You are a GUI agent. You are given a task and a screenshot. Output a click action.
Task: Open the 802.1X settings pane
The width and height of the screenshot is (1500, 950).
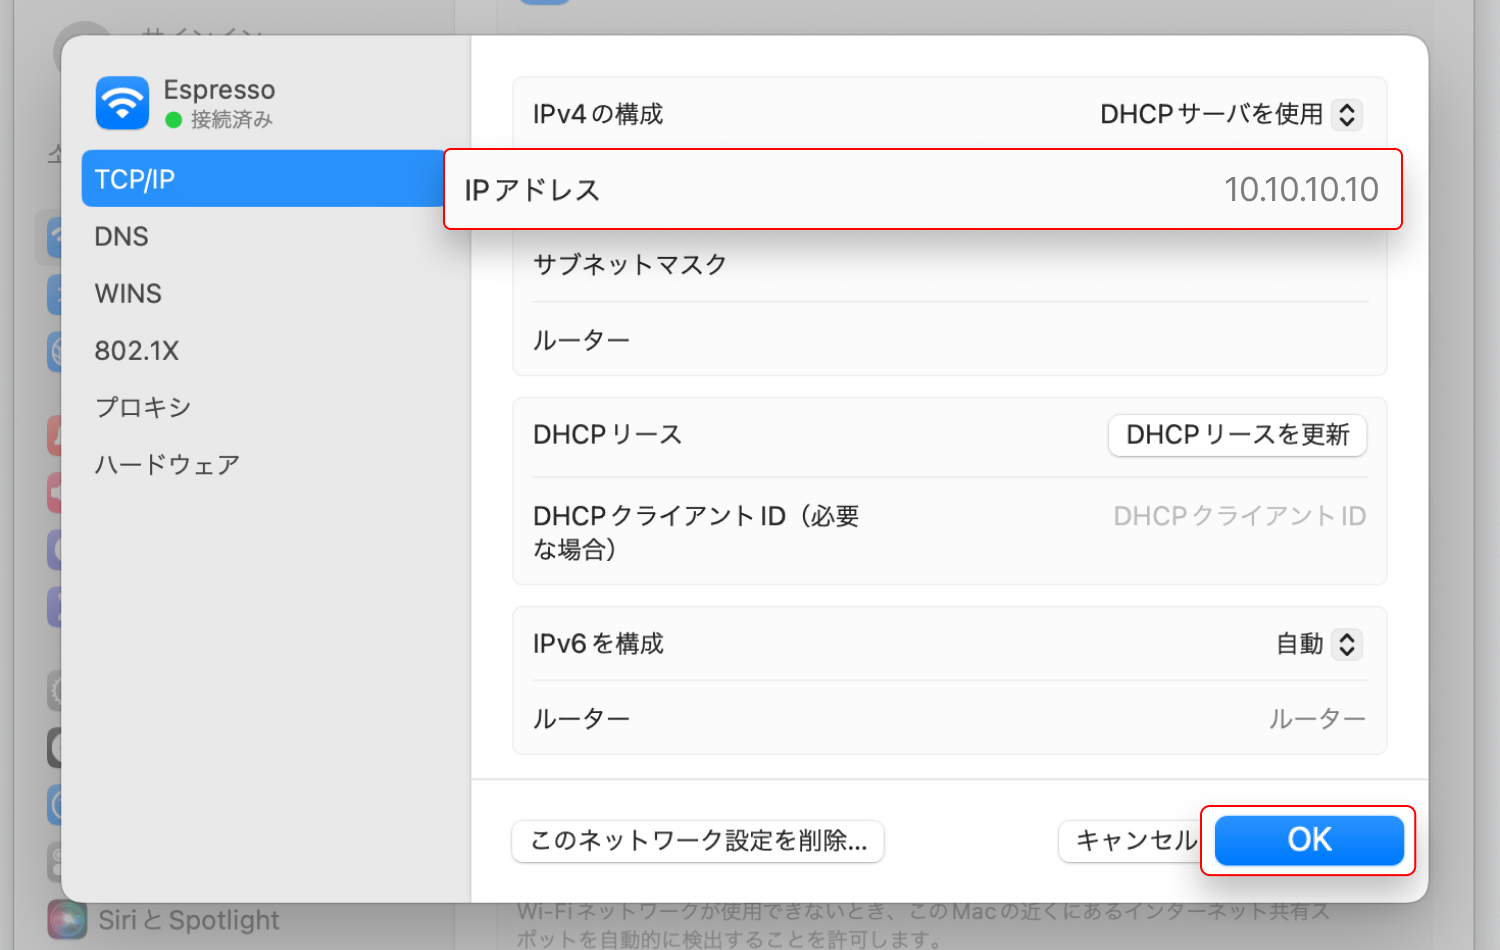(137, 350)
